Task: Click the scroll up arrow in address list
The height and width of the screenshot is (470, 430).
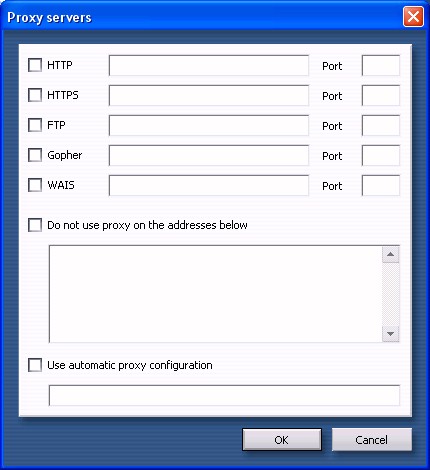Action: pos(391,255)
